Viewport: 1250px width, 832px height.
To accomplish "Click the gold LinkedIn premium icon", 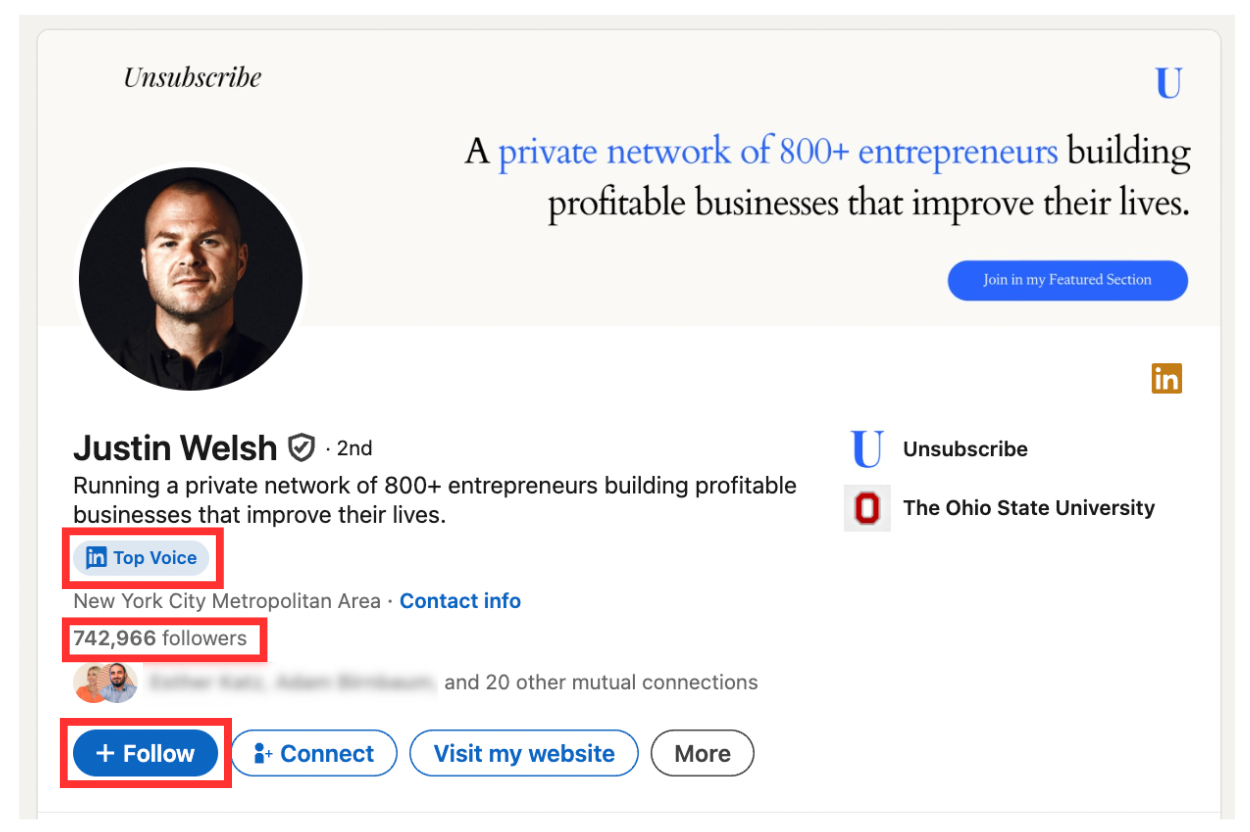I will 1166,378.
